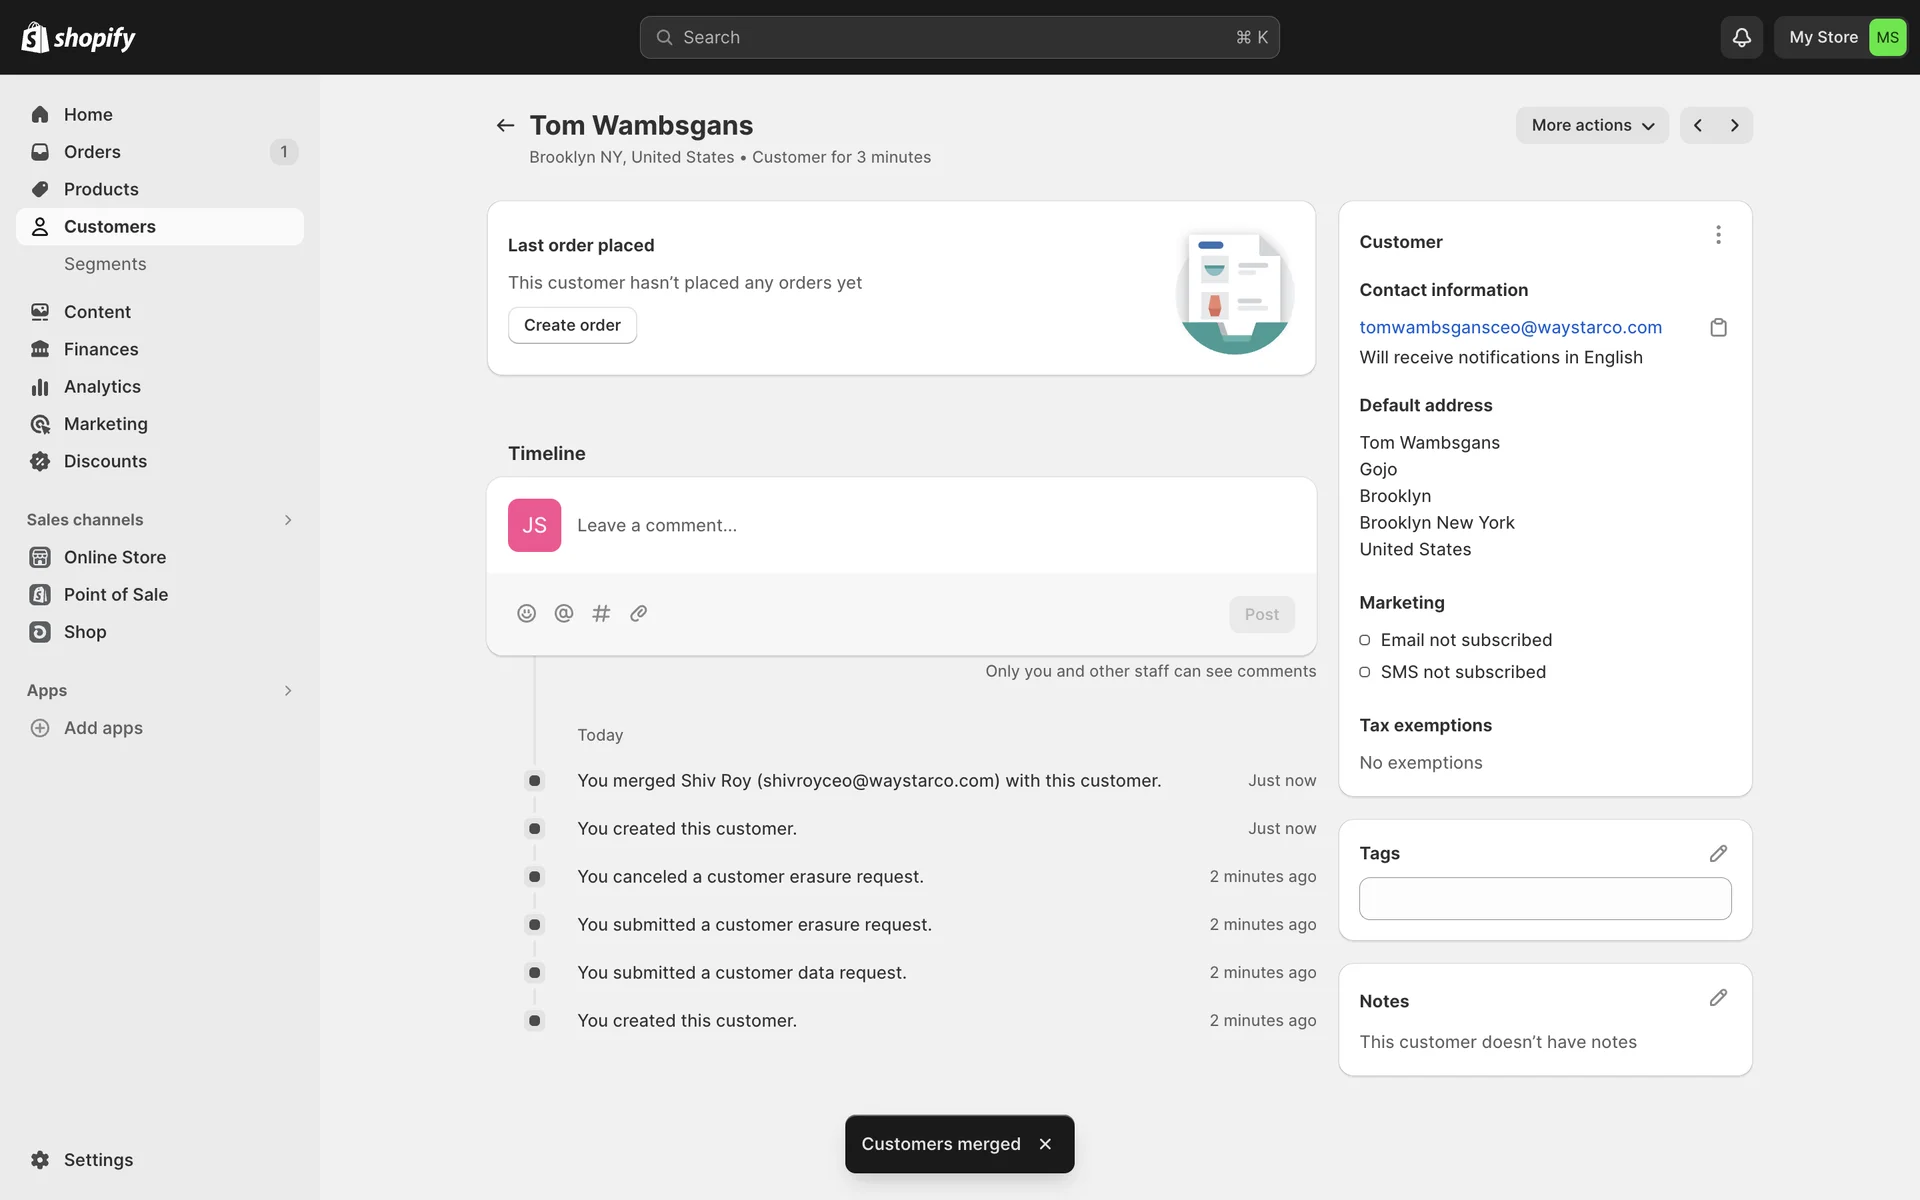
Task: Copy email using clipboard icon
Action: pos(1718,327)
